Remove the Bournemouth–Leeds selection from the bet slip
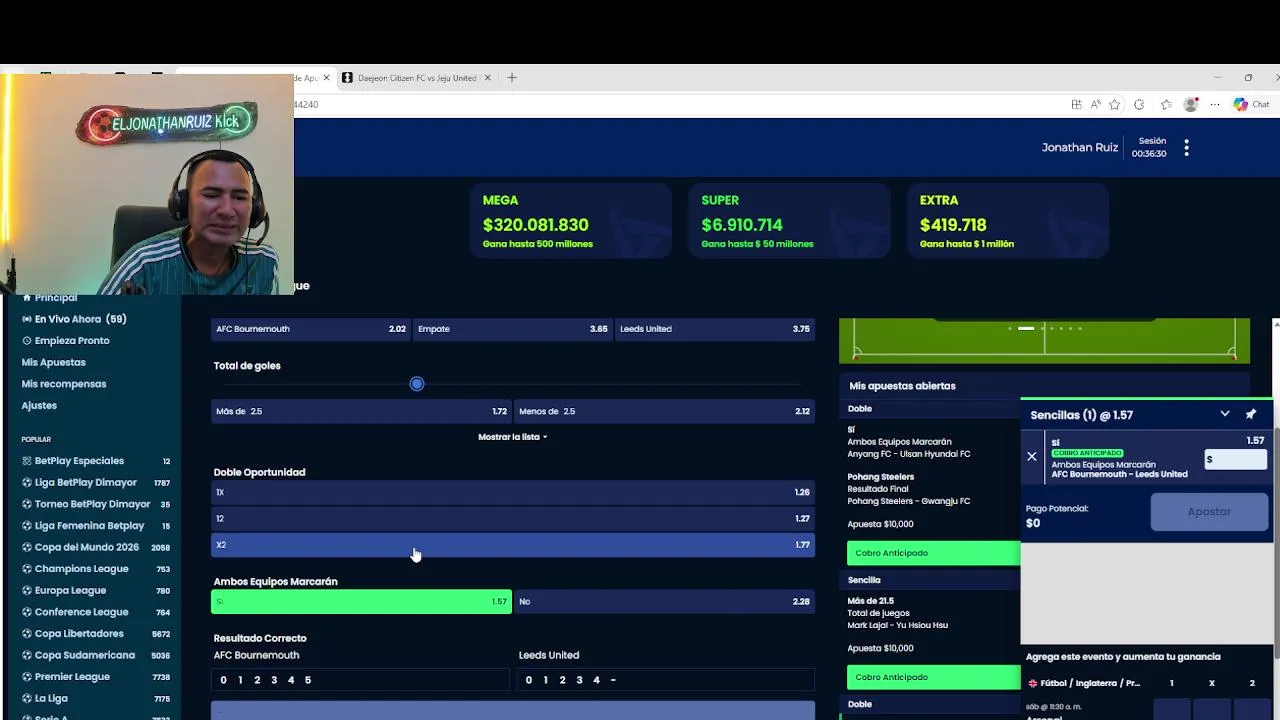The width and height of the screenshot is (1280, 720). [x=1032, y=457]
